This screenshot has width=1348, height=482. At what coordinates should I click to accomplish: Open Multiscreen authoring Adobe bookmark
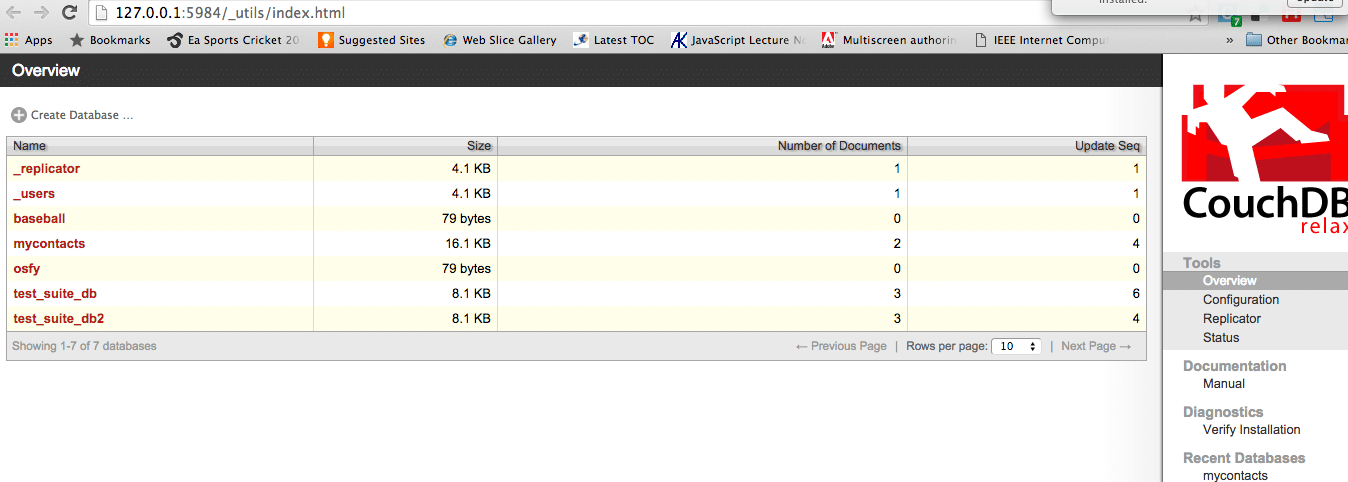[x=889, y=40]
